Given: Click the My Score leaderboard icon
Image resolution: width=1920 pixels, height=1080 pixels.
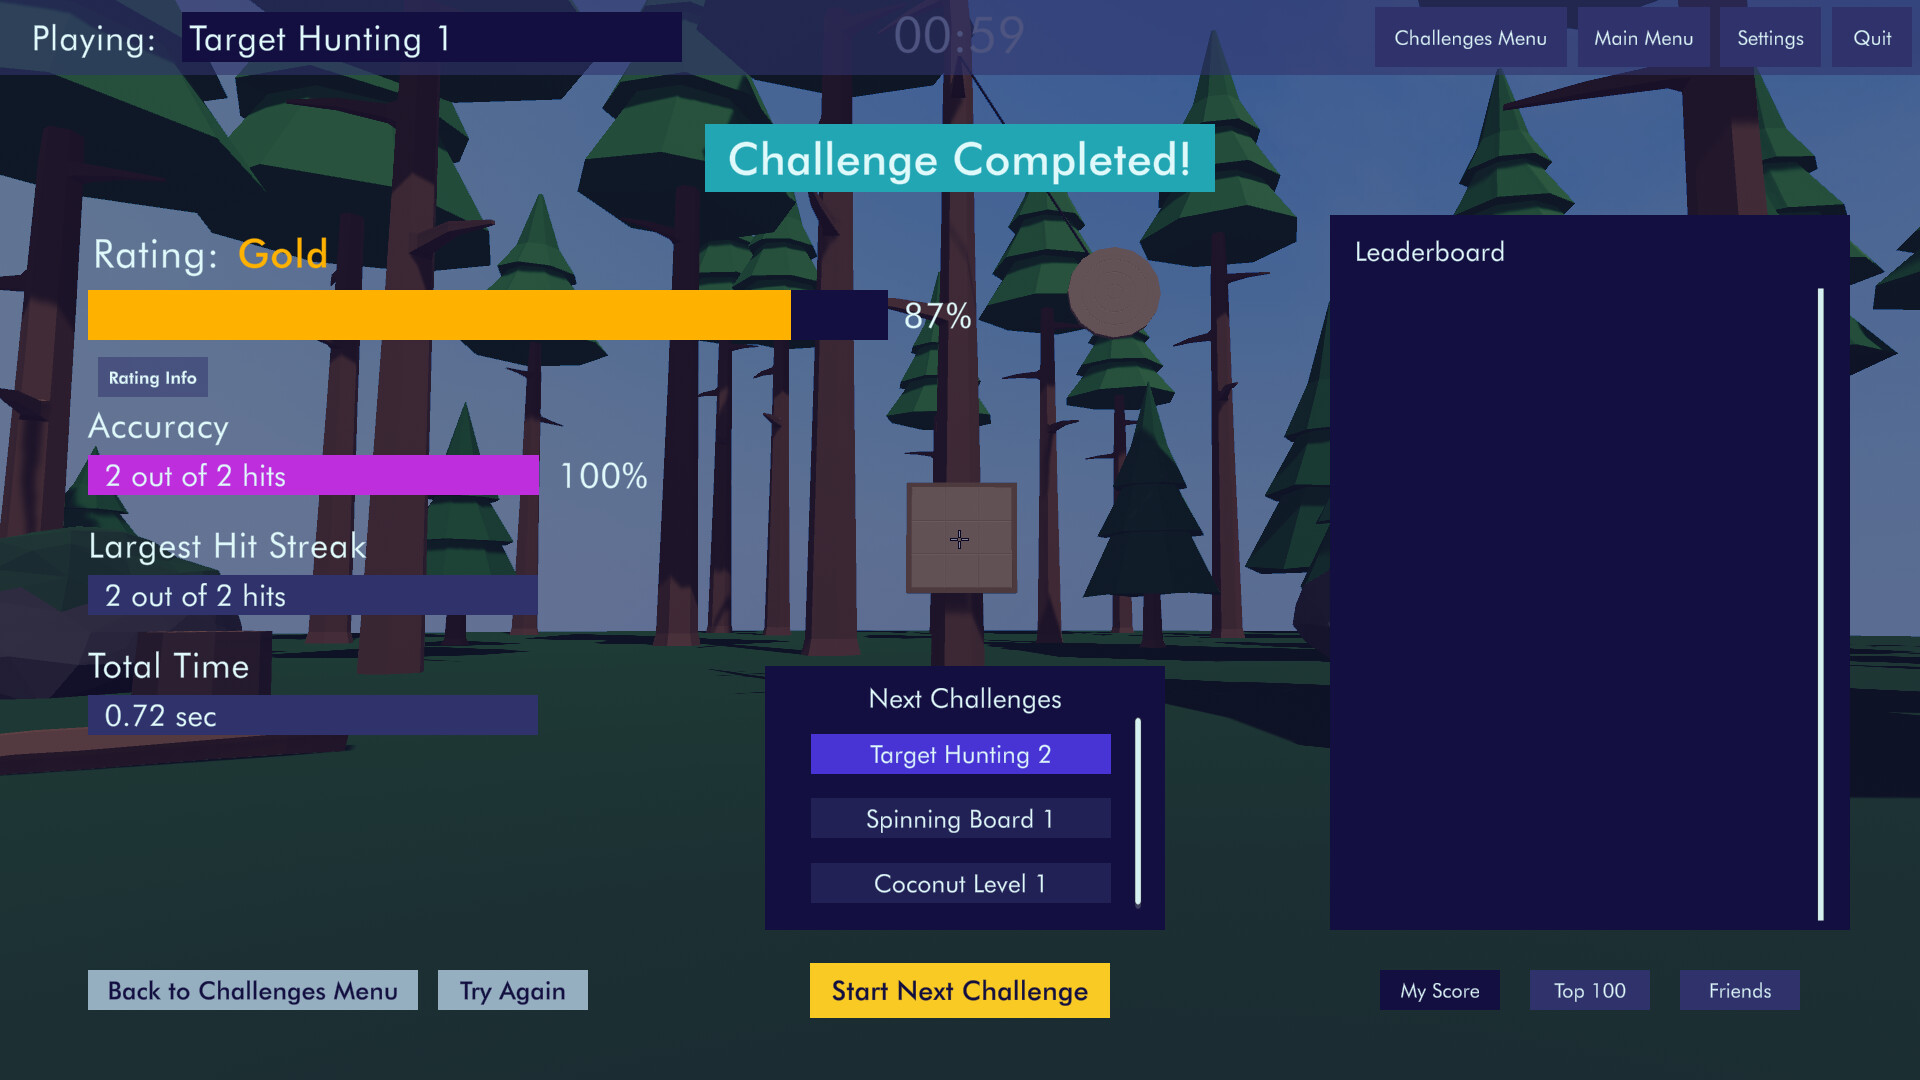Looking at the screenshot, I should pyautogui.click(x=1439, y=990).
